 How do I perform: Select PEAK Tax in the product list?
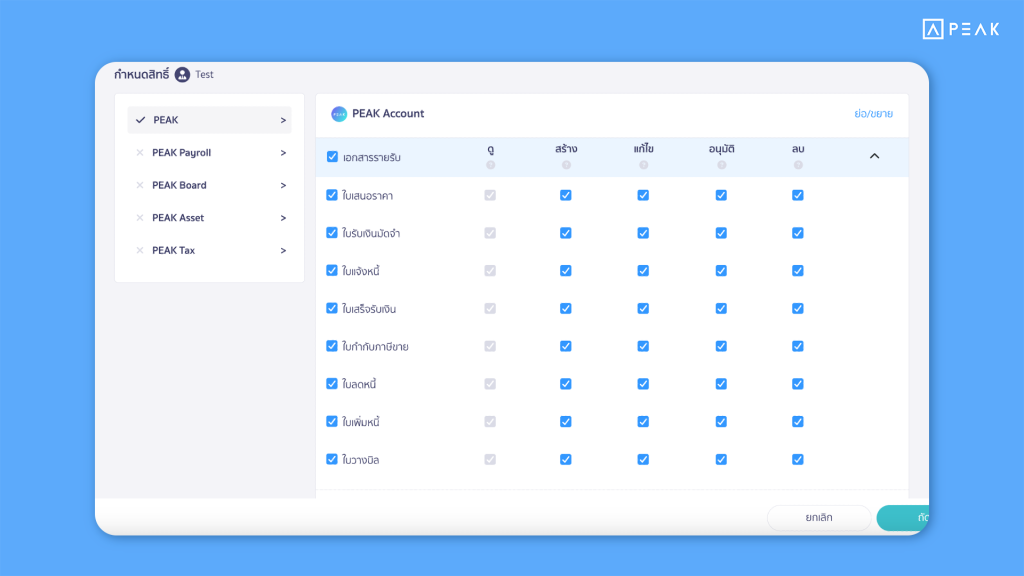pos(210,251)
